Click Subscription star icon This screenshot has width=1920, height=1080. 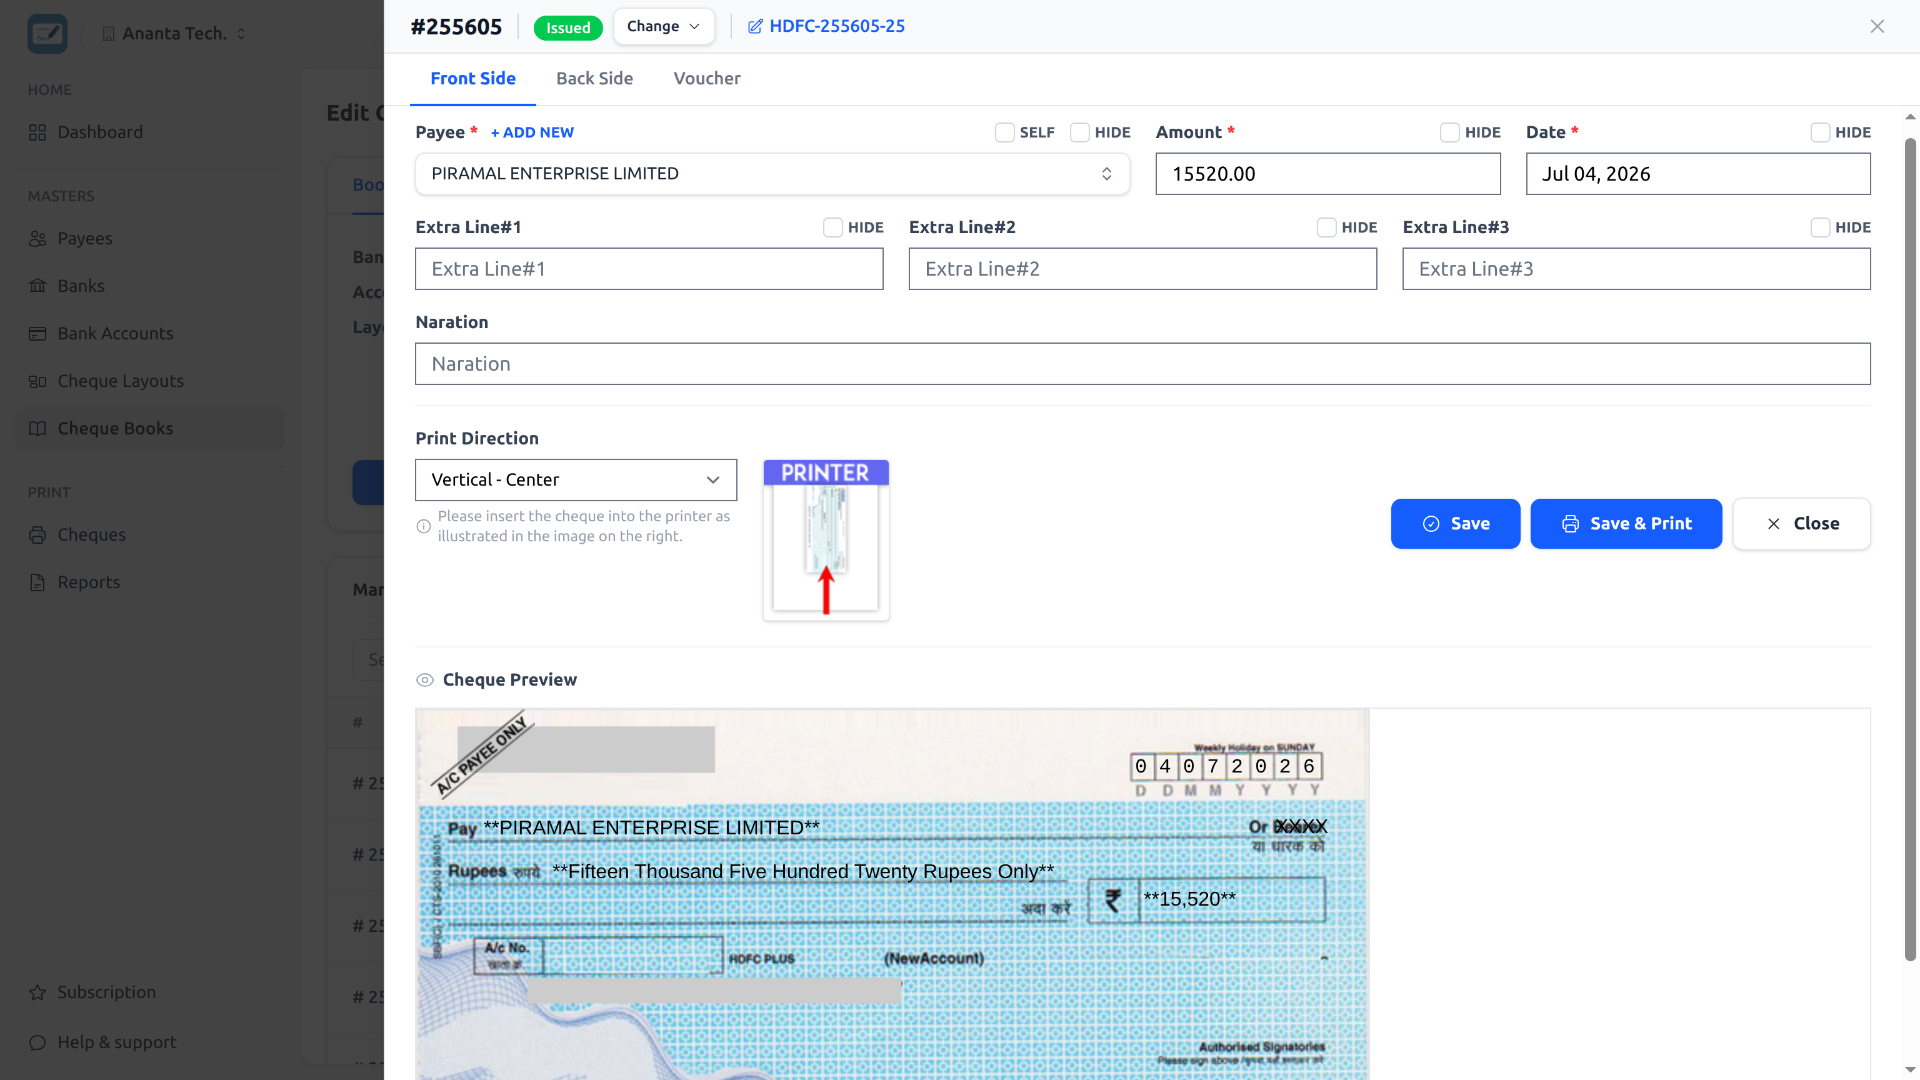(x=38, y=993)
